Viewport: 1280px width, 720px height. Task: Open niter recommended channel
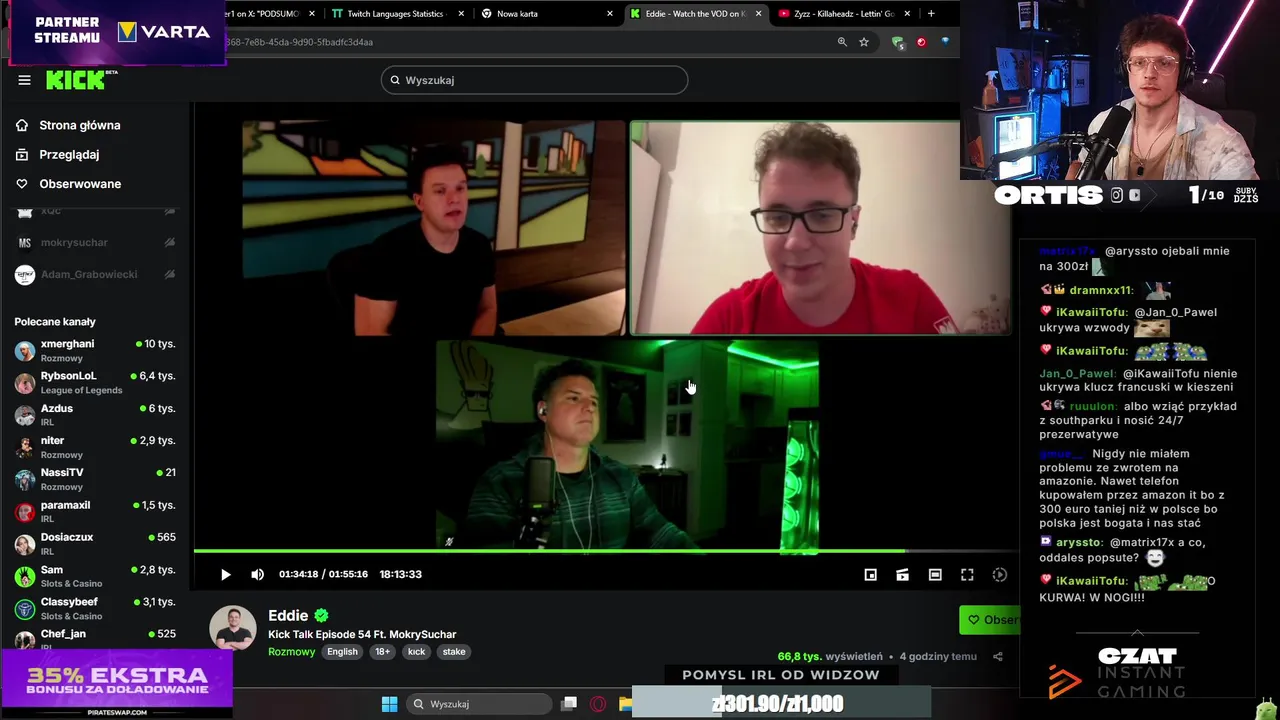[x=95, y=447]
